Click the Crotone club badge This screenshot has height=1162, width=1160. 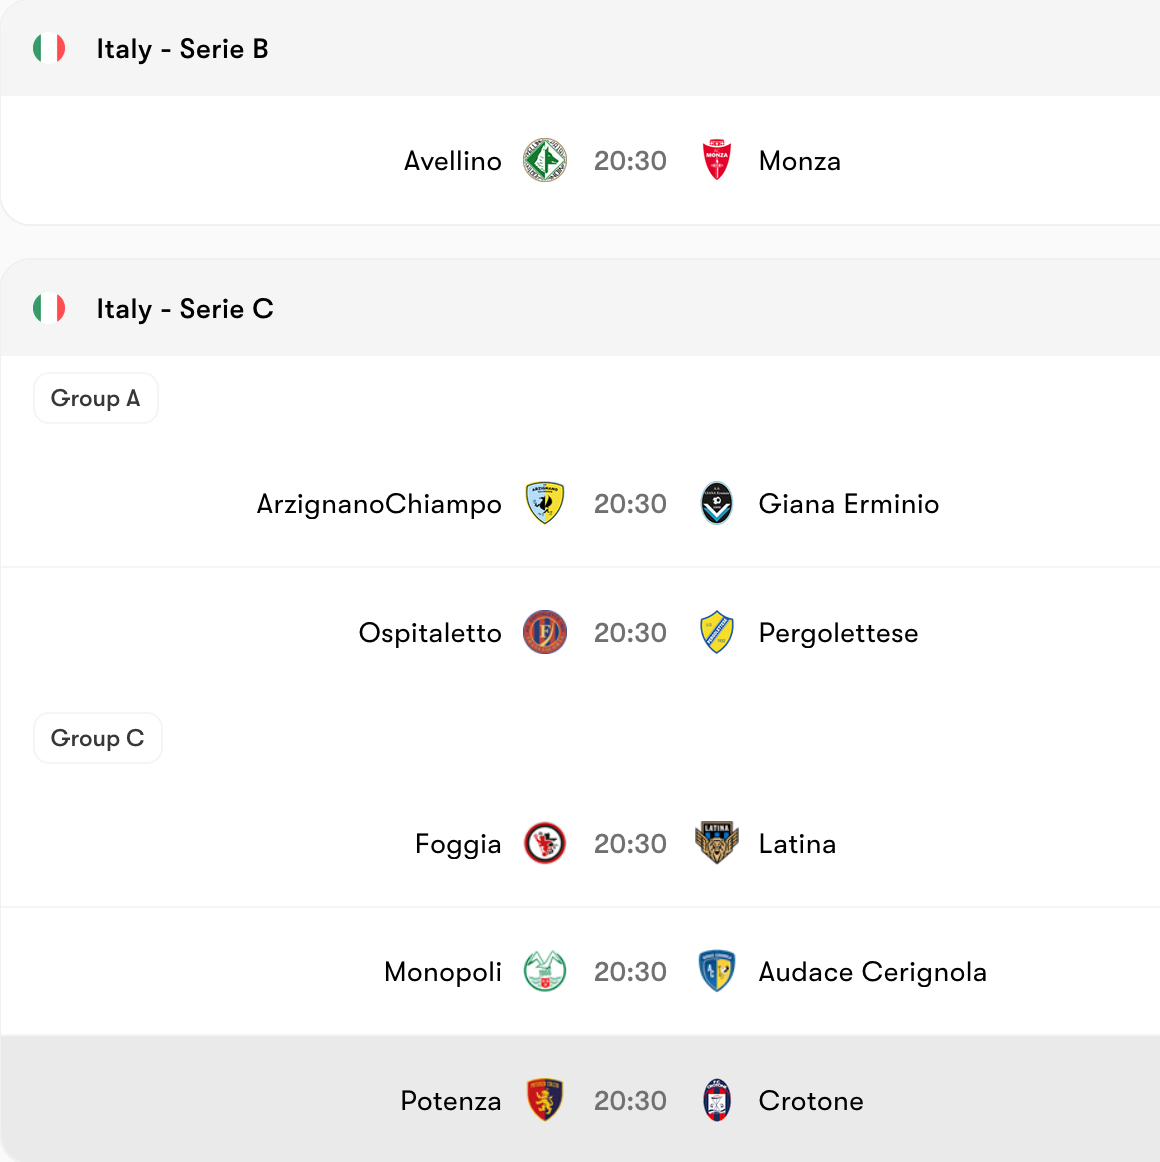click(x=717, y=1100)
